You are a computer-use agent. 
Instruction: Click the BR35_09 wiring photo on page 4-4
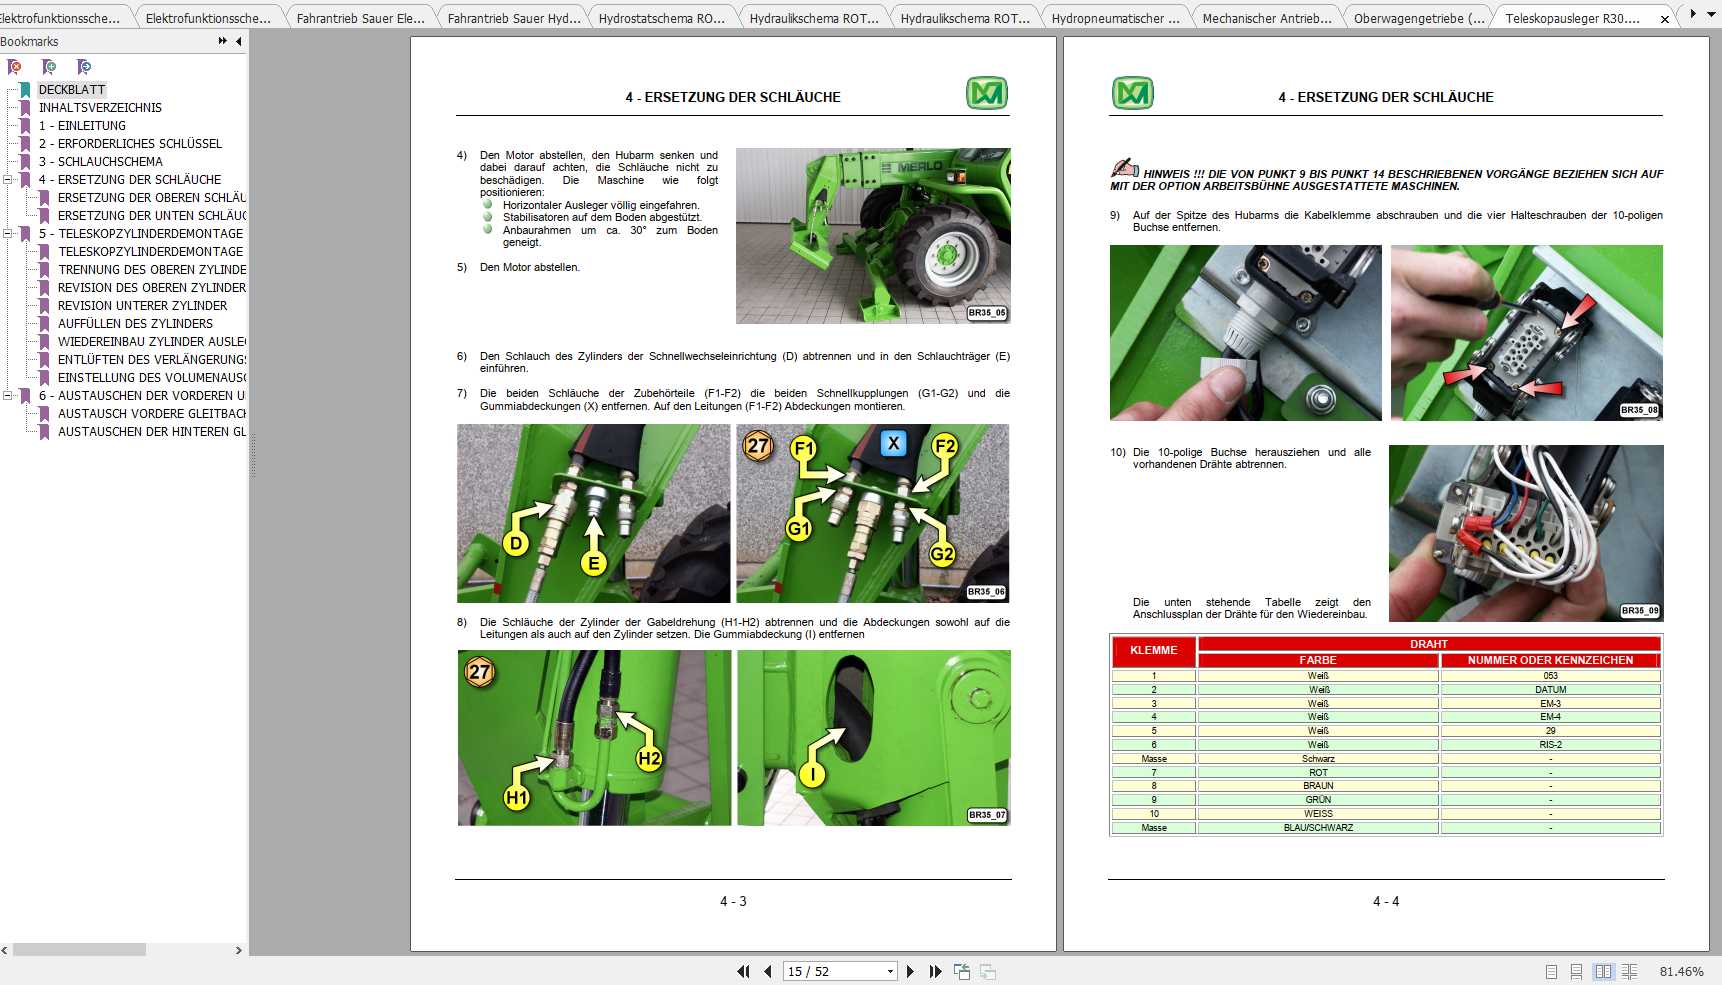click(x=1526, y=533)
